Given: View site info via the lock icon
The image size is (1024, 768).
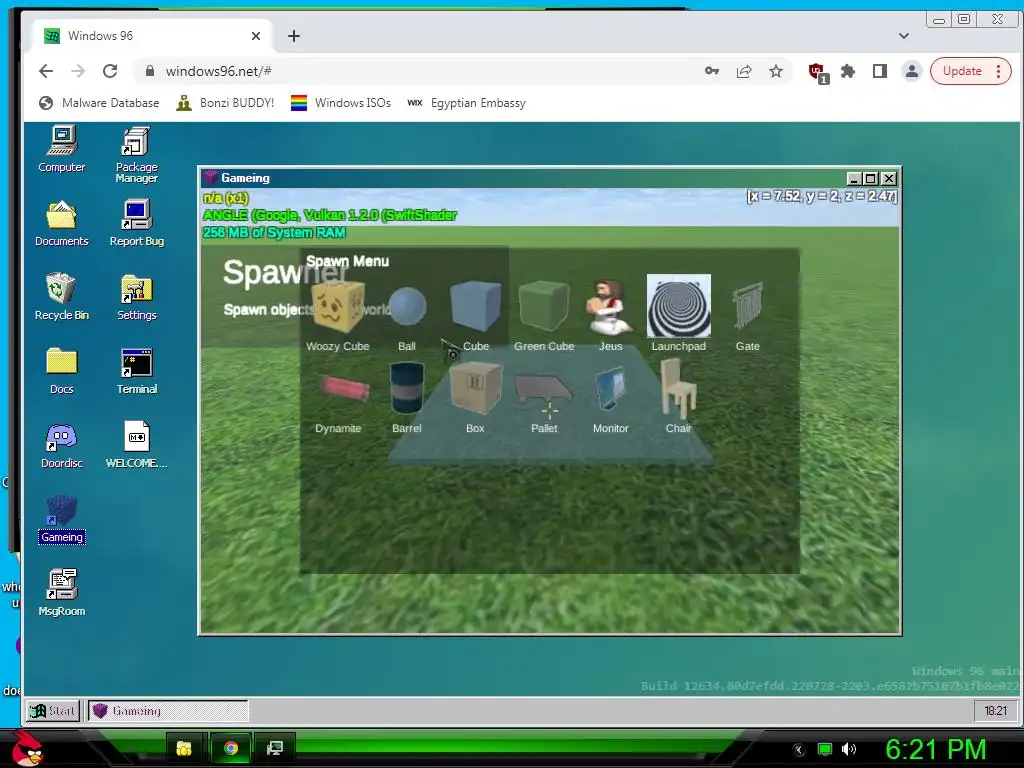Looking at the screenshot, I should [150, 71].
